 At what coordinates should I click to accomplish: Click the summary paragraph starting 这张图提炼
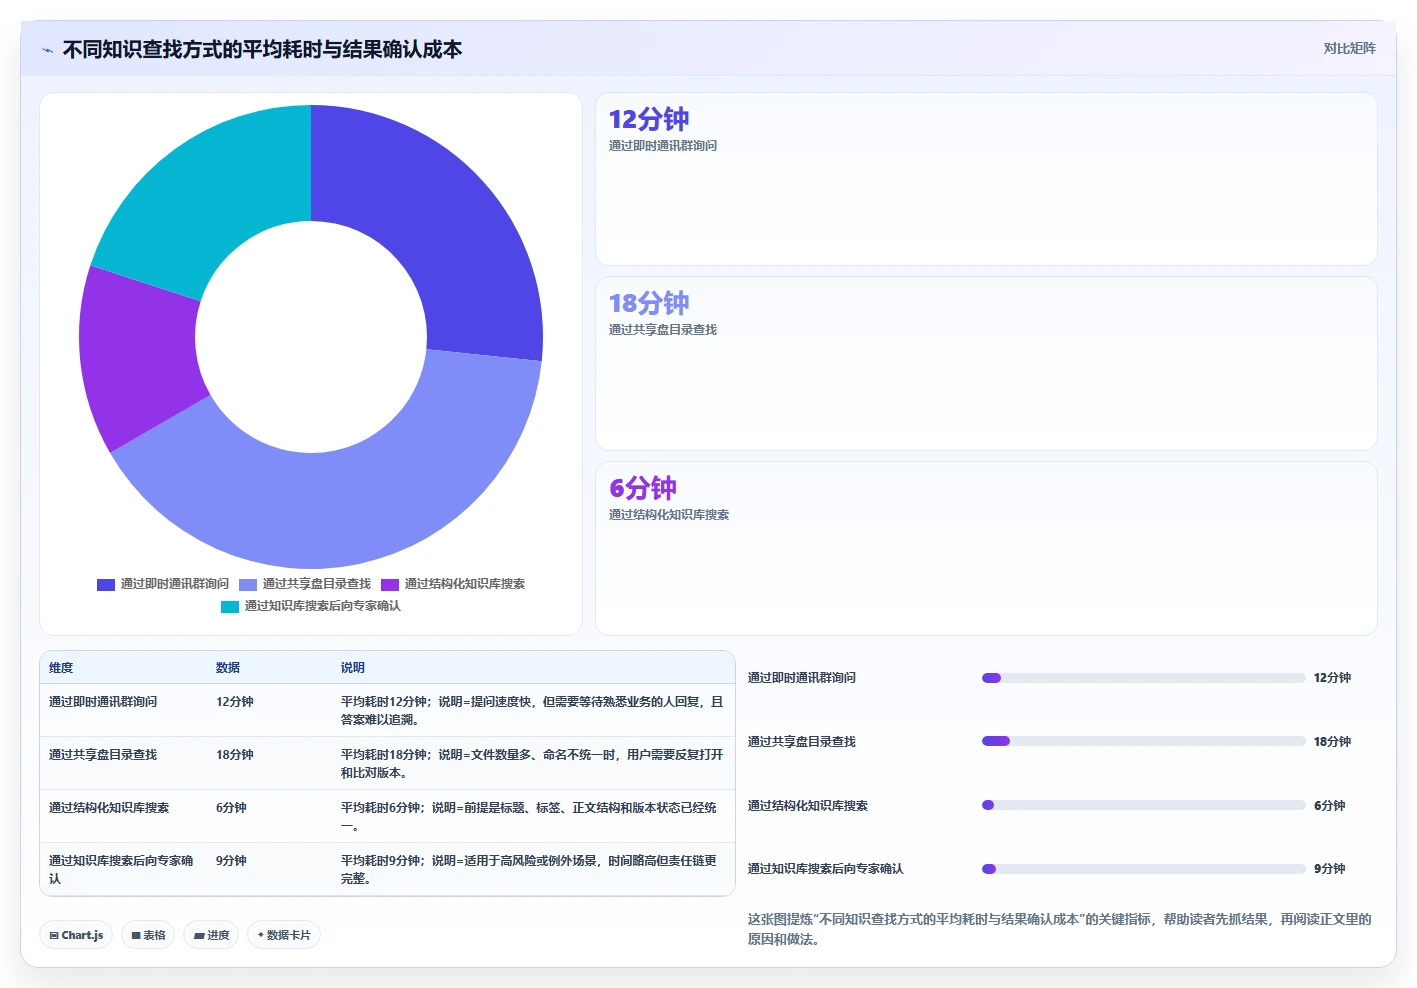tap(1060, 929)
